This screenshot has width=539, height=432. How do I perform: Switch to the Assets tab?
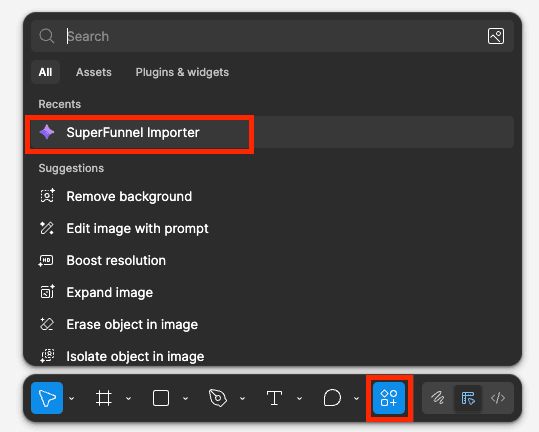tap(94, 72)
